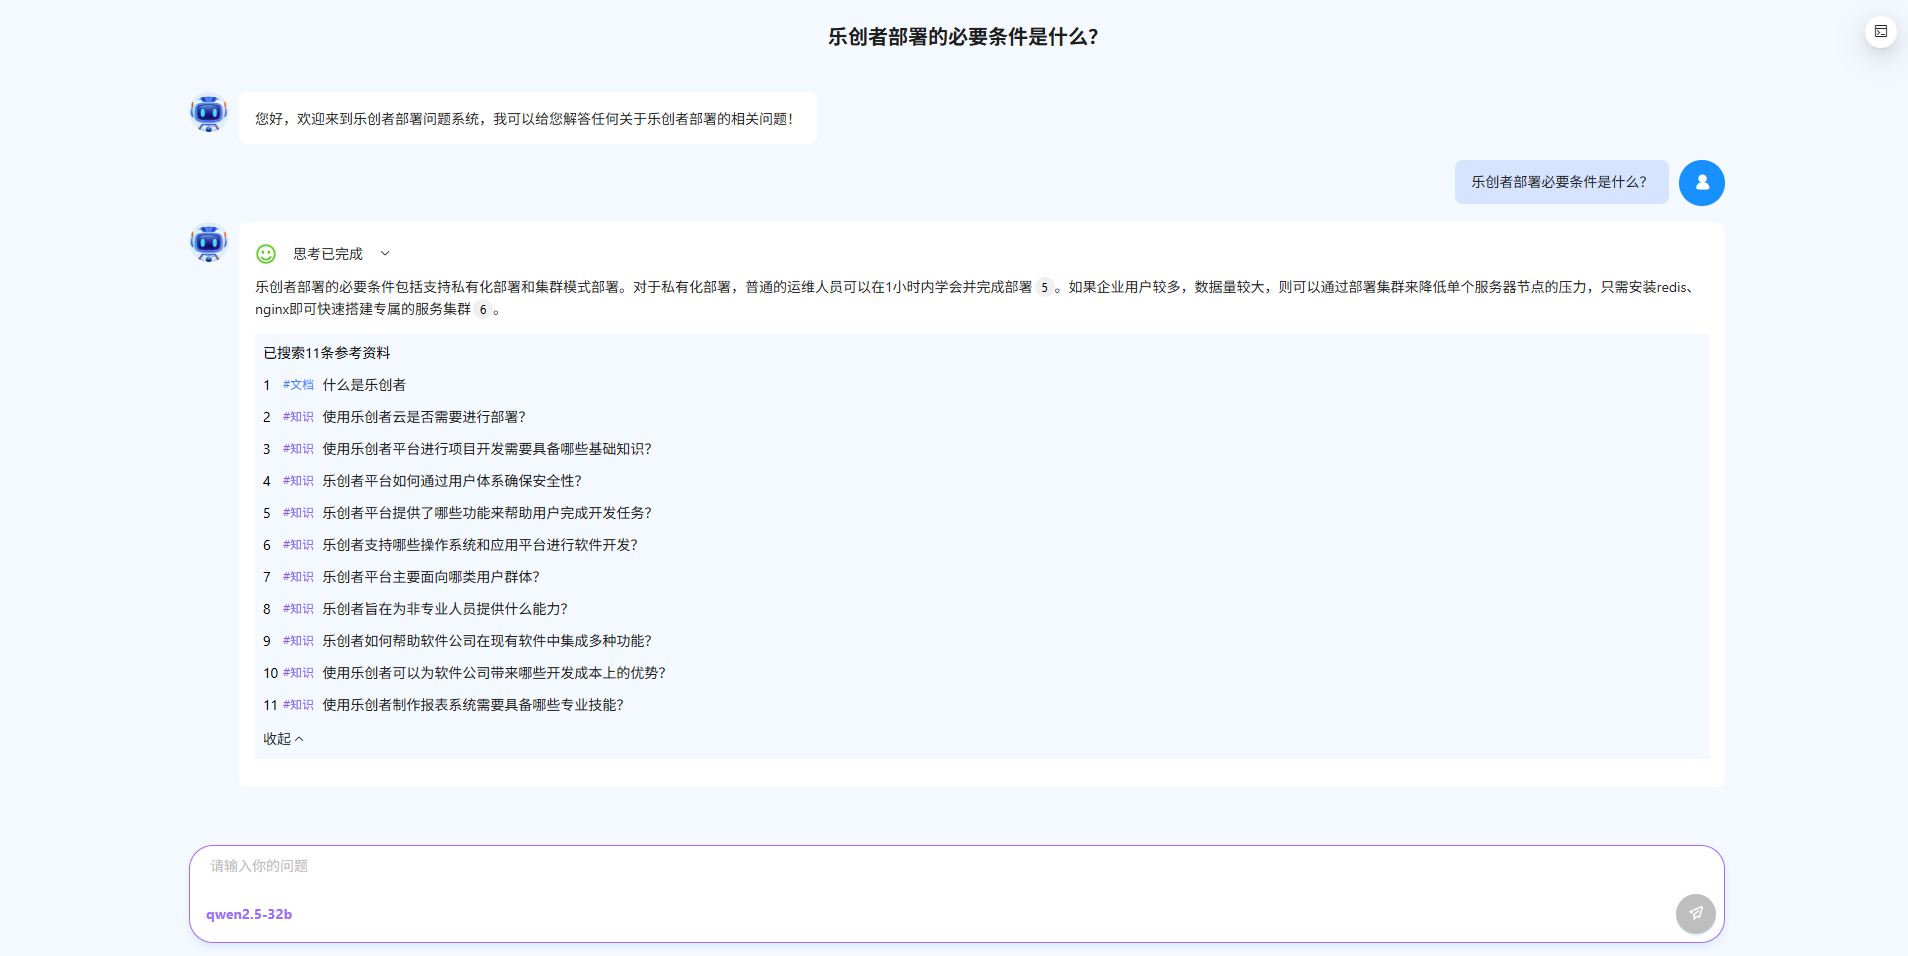Click citation badge 5 in the answer
This screenshot has width=1908, height=956.
1044,288
